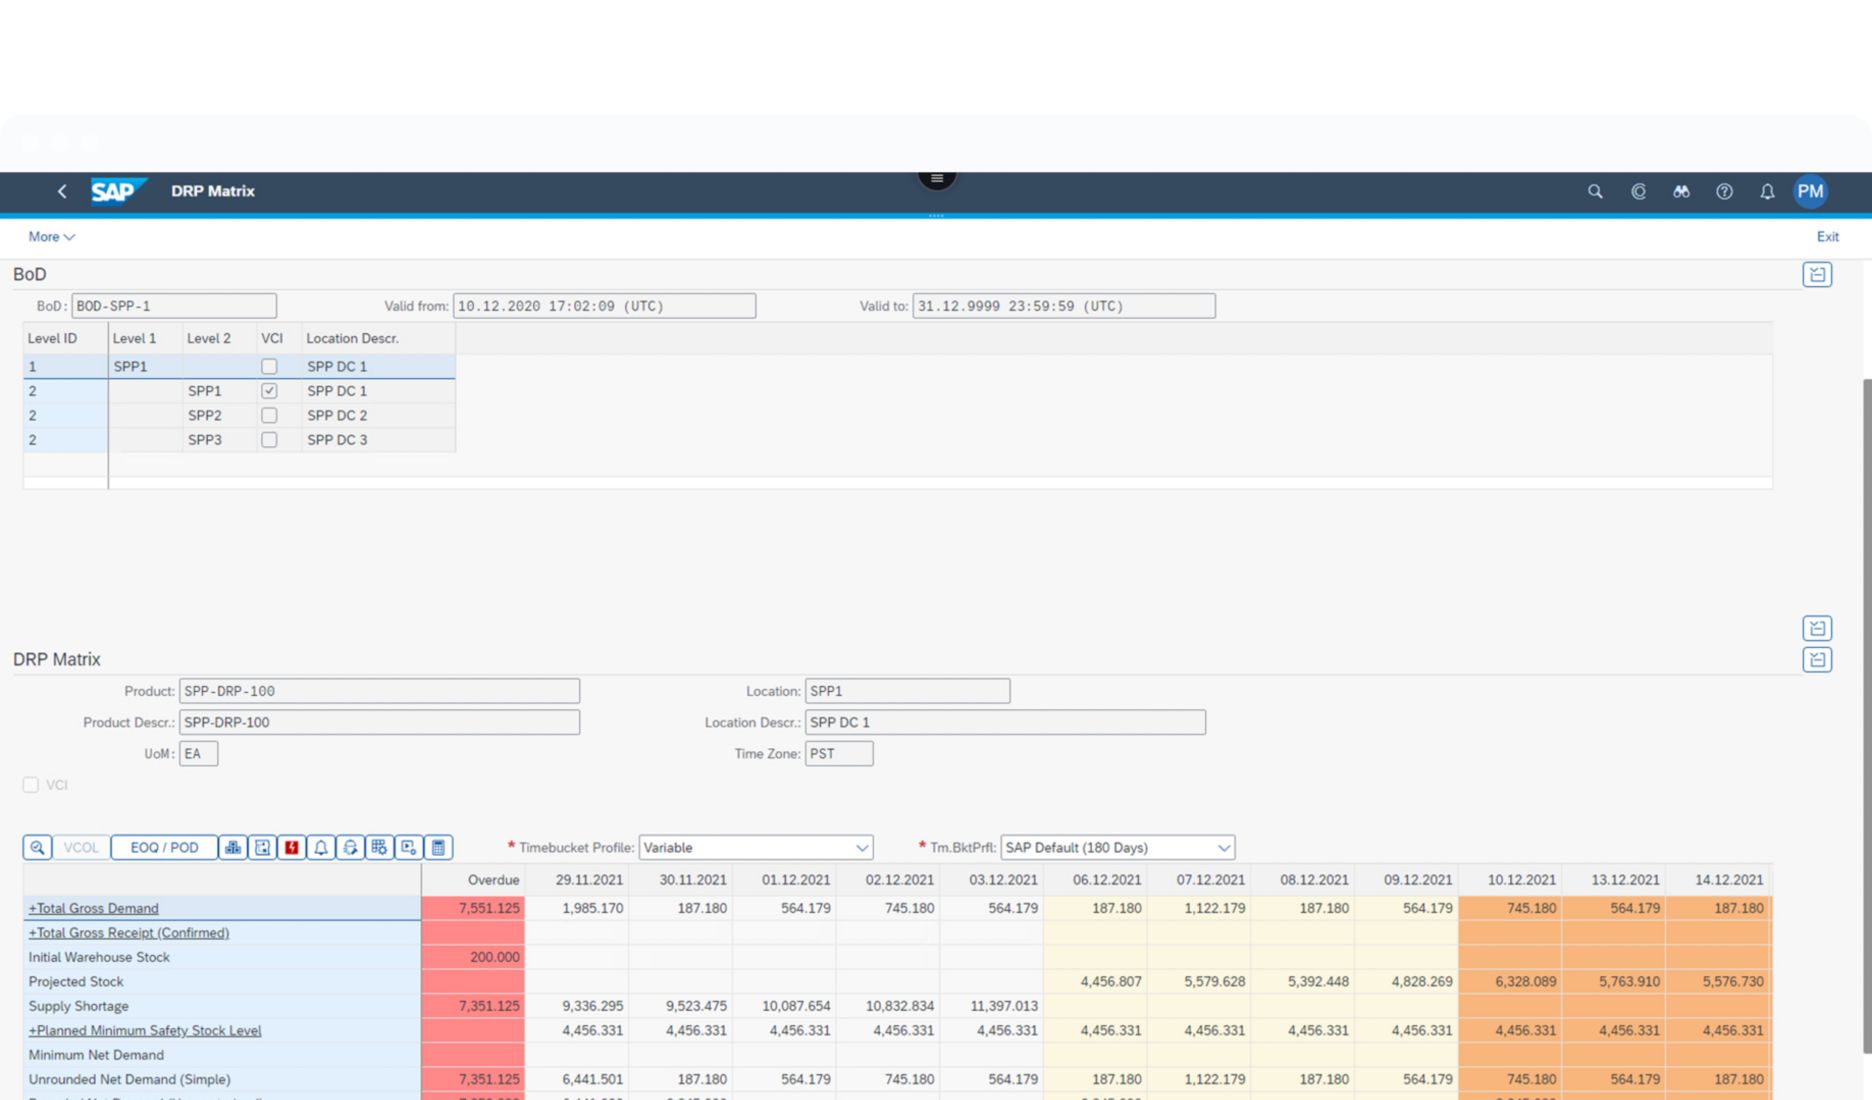Click the Exit menu item
Image resolution: width=1872 pixels, height=1100 pixels.
[x=1827, y=236]
